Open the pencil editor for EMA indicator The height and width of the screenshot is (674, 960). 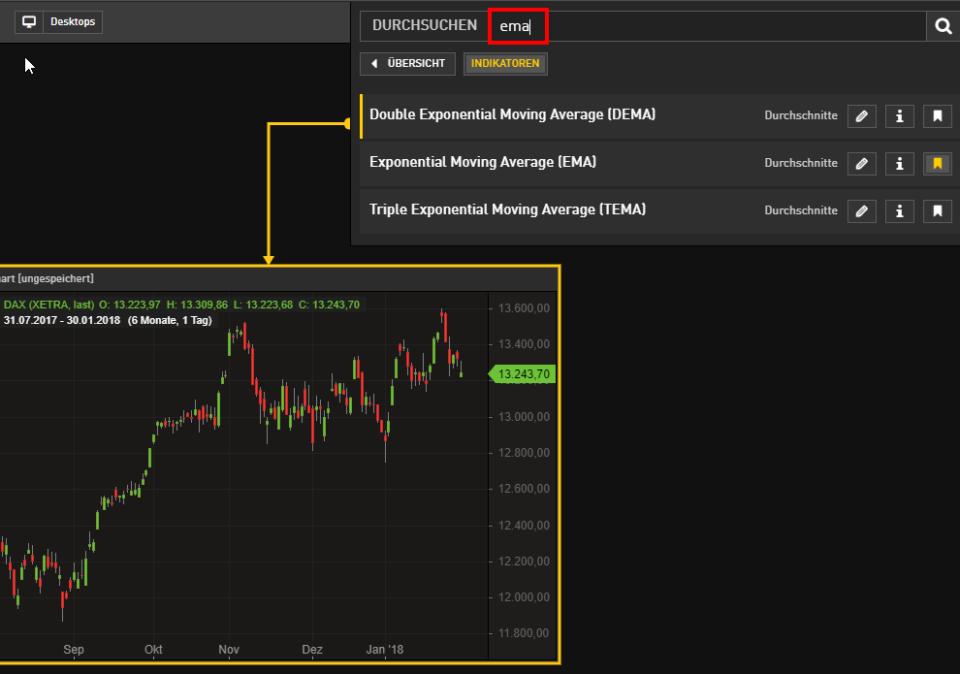click(861, 163)
